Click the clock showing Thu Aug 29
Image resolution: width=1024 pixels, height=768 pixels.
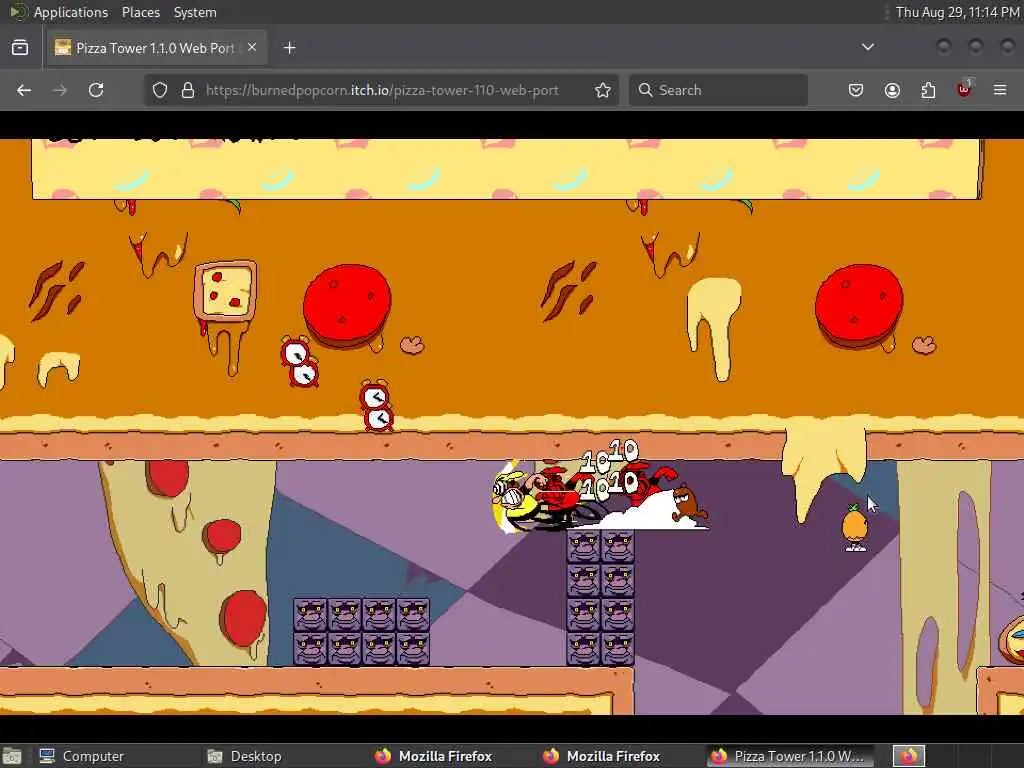(x=957, y=12)
